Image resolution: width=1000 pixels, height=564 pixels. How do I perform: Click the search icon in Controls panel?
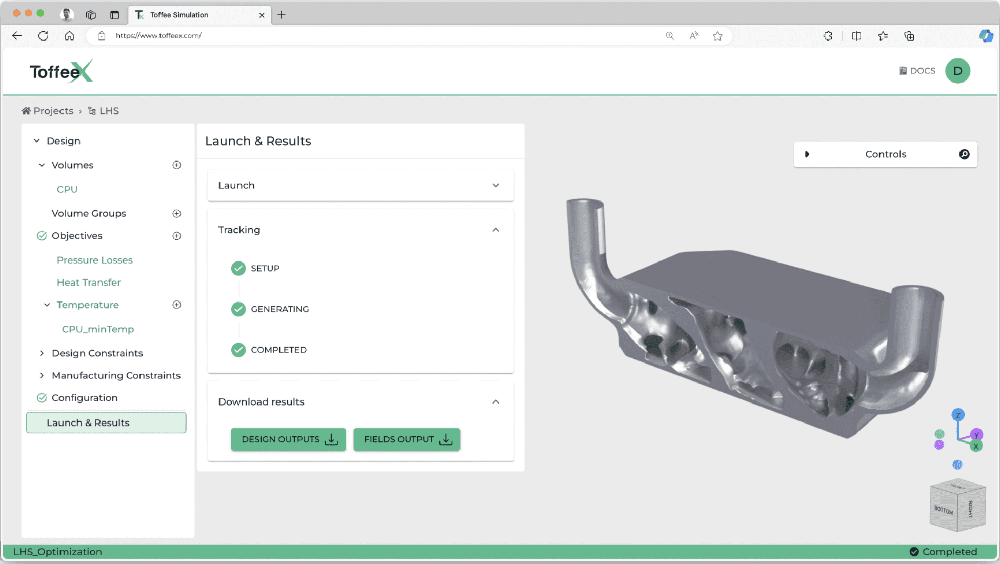(x=964, y=154)
